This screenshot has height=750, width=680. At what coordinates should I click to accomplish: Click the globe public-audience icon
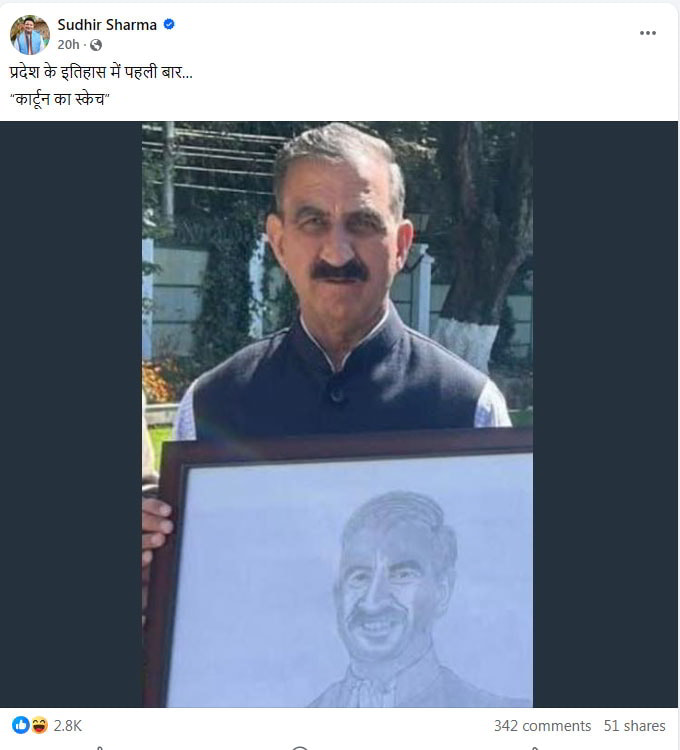pyautogui.click(x=96, y=45)
